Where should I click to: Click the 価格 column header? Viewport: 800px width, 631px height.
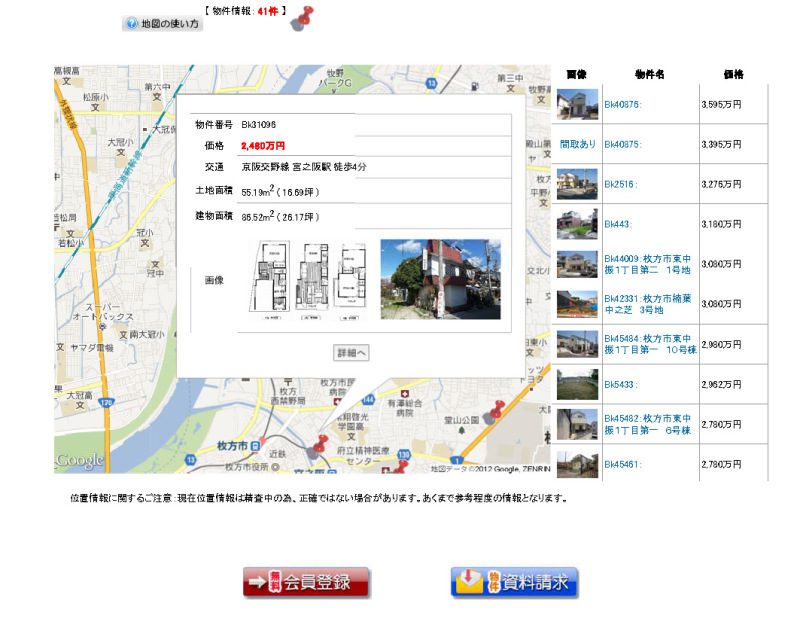tap(733, 74)
